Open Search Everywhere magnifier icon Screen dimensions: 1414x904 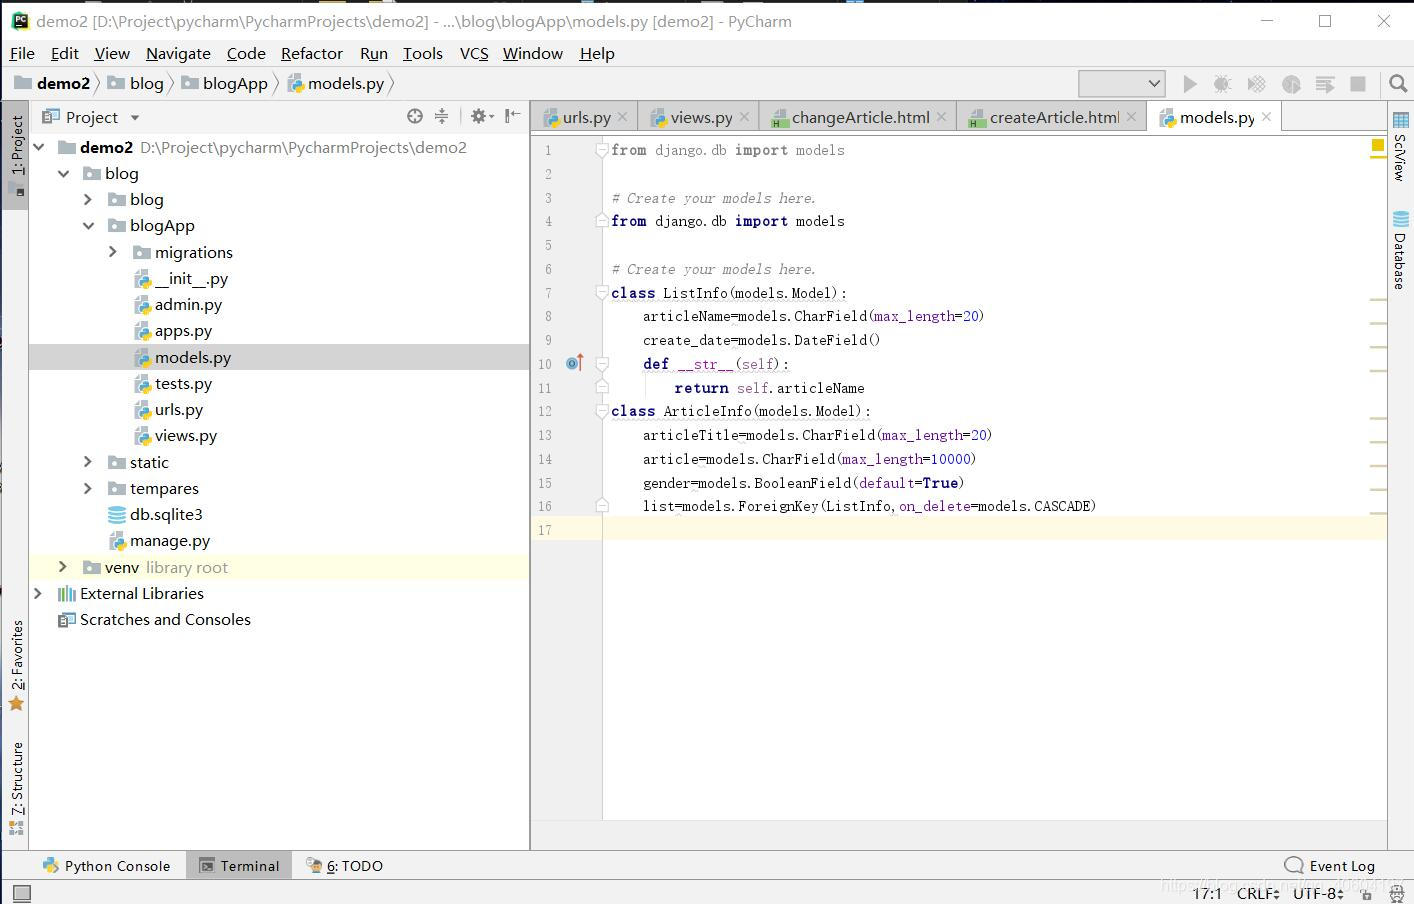pos(1398,84)
